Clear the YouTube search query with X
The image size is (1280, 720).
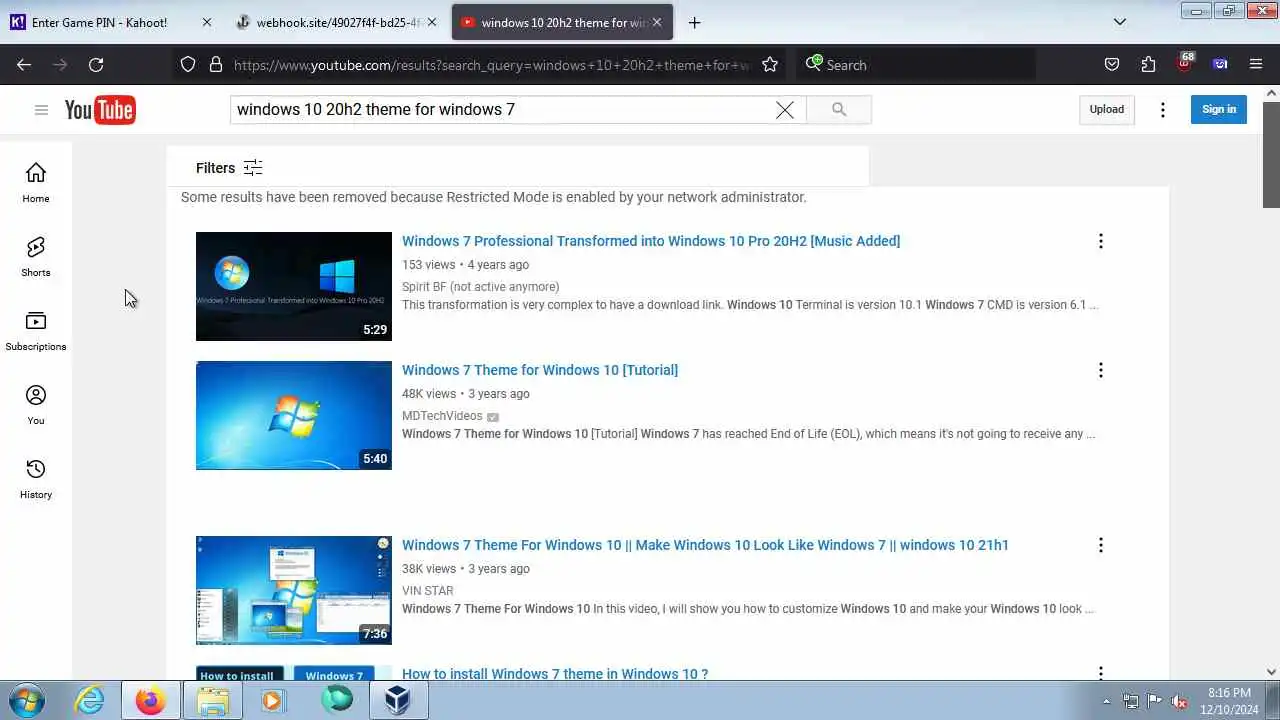pos(785,110)
